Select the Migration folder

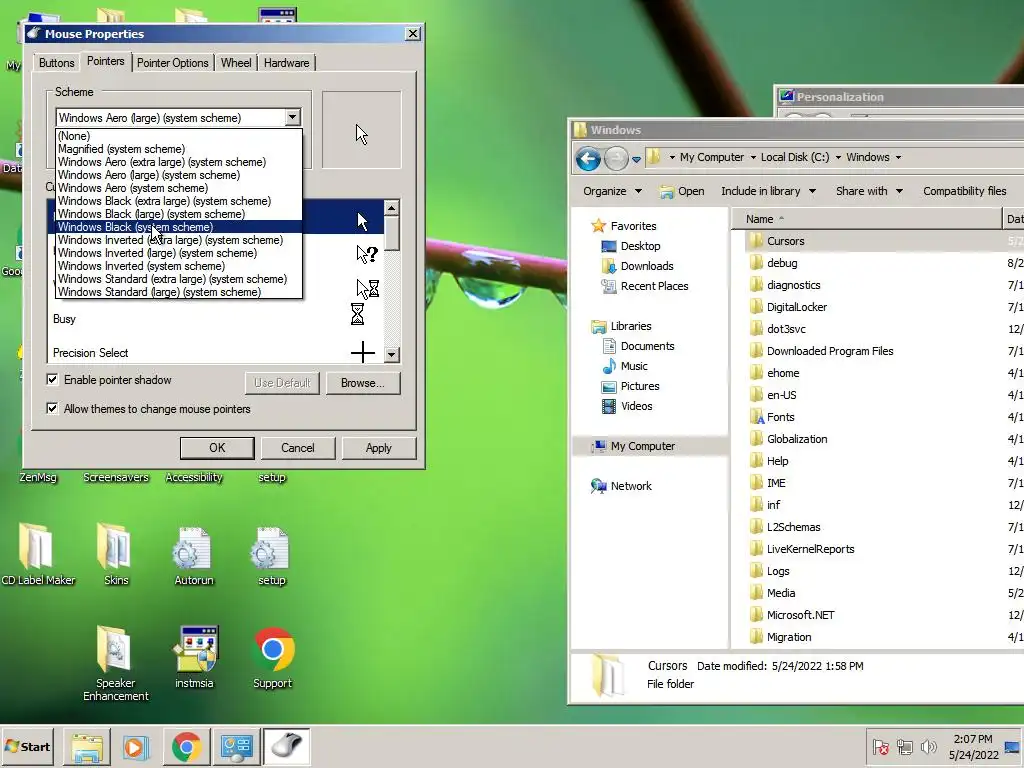tap(788, 637)
